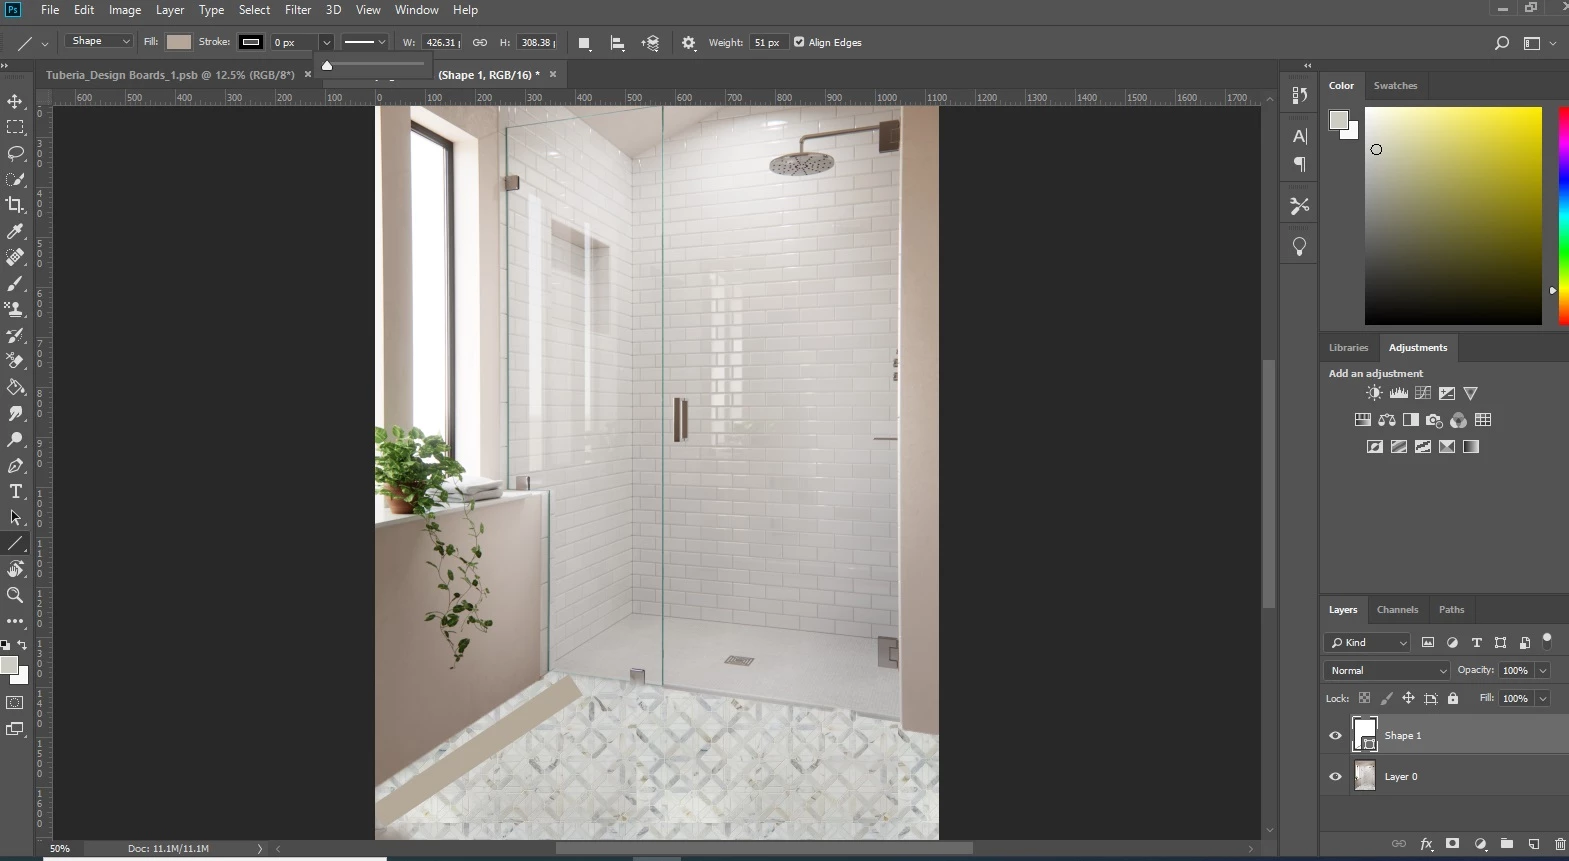Open layer filter Kind dropdown

[x=1367, y=642]
